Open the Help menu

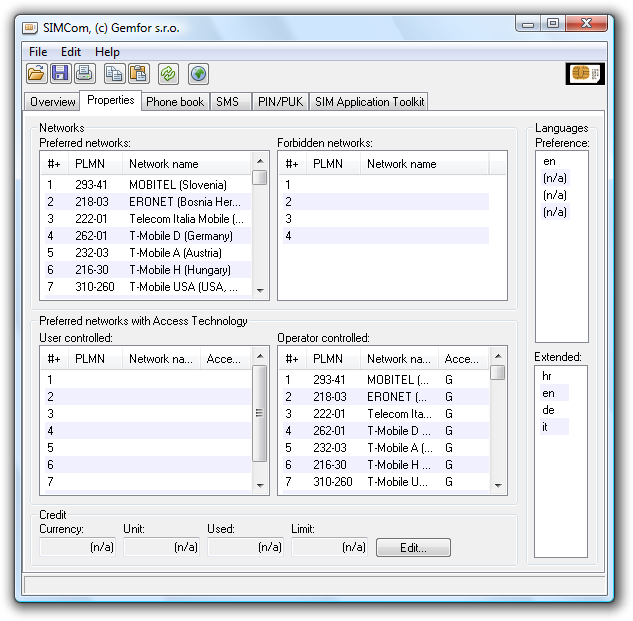tap(107, 52)
